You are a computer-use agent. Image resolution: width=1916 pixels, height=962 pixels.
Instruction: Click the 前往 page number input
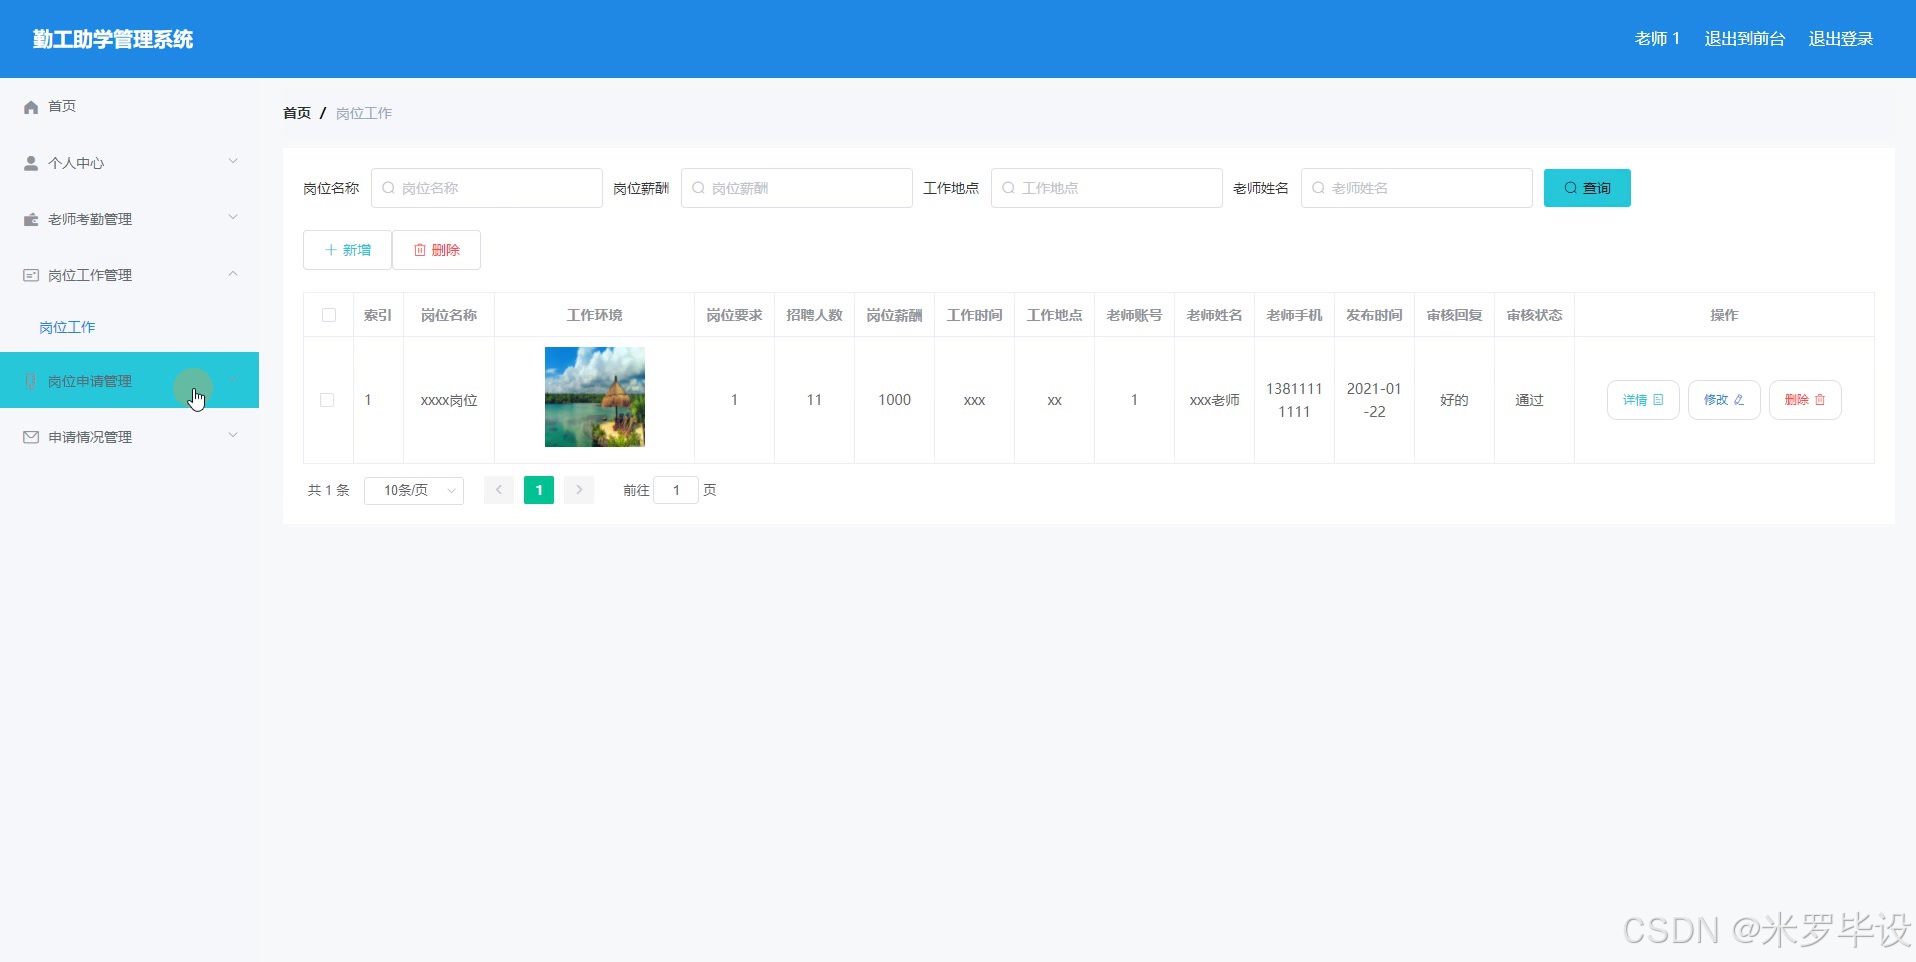pyautogui.click(x=676, y=490)
